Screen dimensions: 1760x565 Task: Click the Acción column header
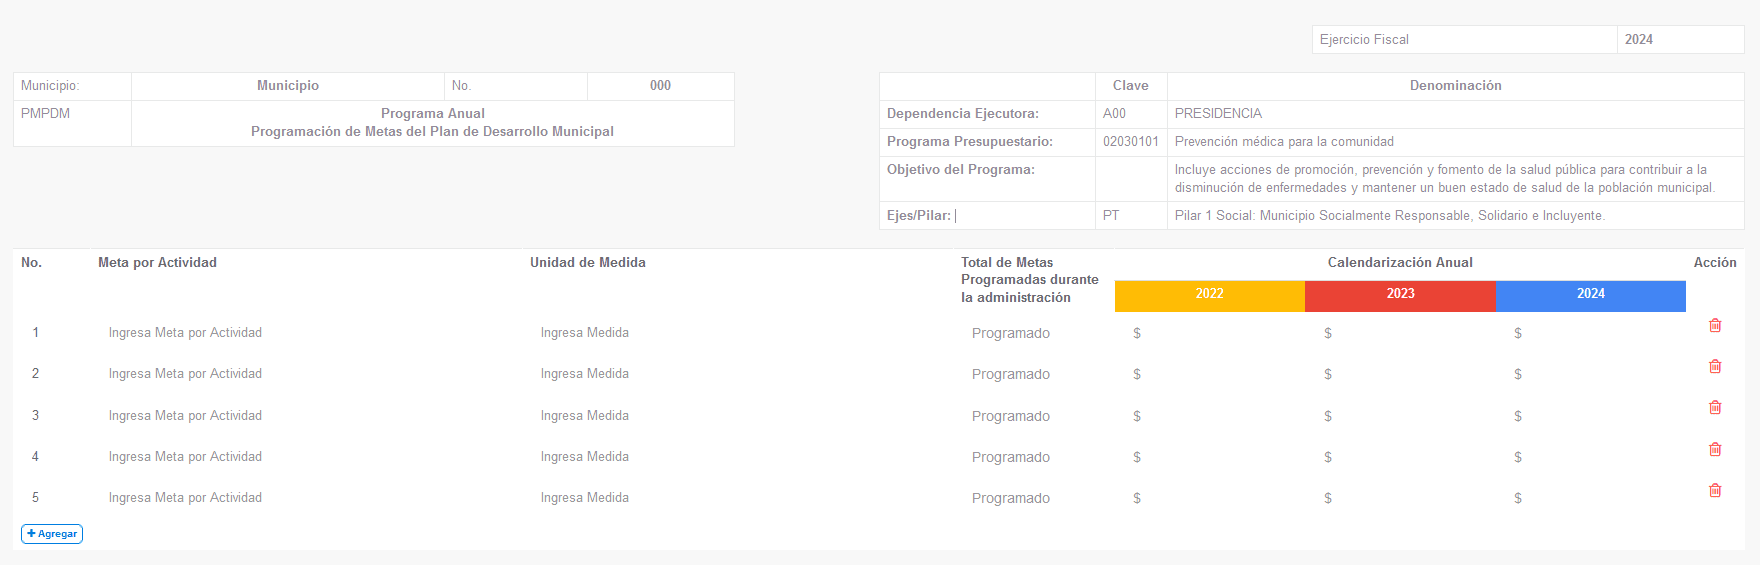[1715, 263]
